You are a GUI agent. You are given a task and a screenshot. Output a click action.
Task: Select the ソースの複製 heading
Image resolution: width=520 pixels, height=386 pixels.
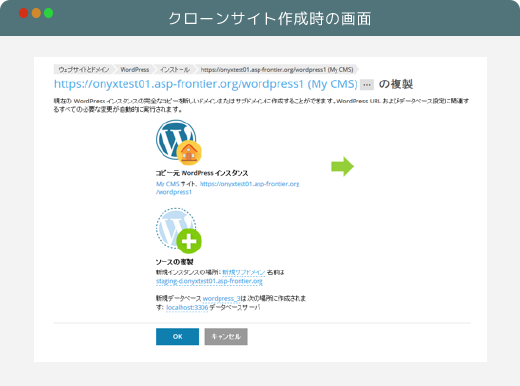175,262
